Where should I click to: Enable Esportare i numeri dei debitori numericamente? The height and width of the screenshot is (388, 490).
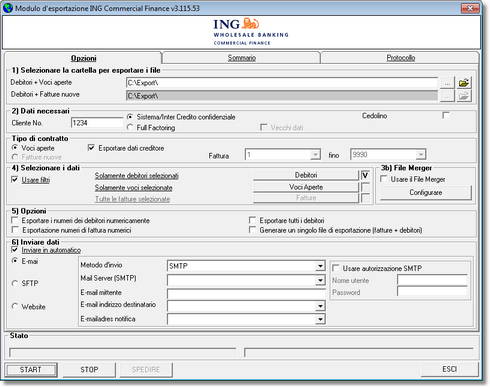[x=15, y=220]
